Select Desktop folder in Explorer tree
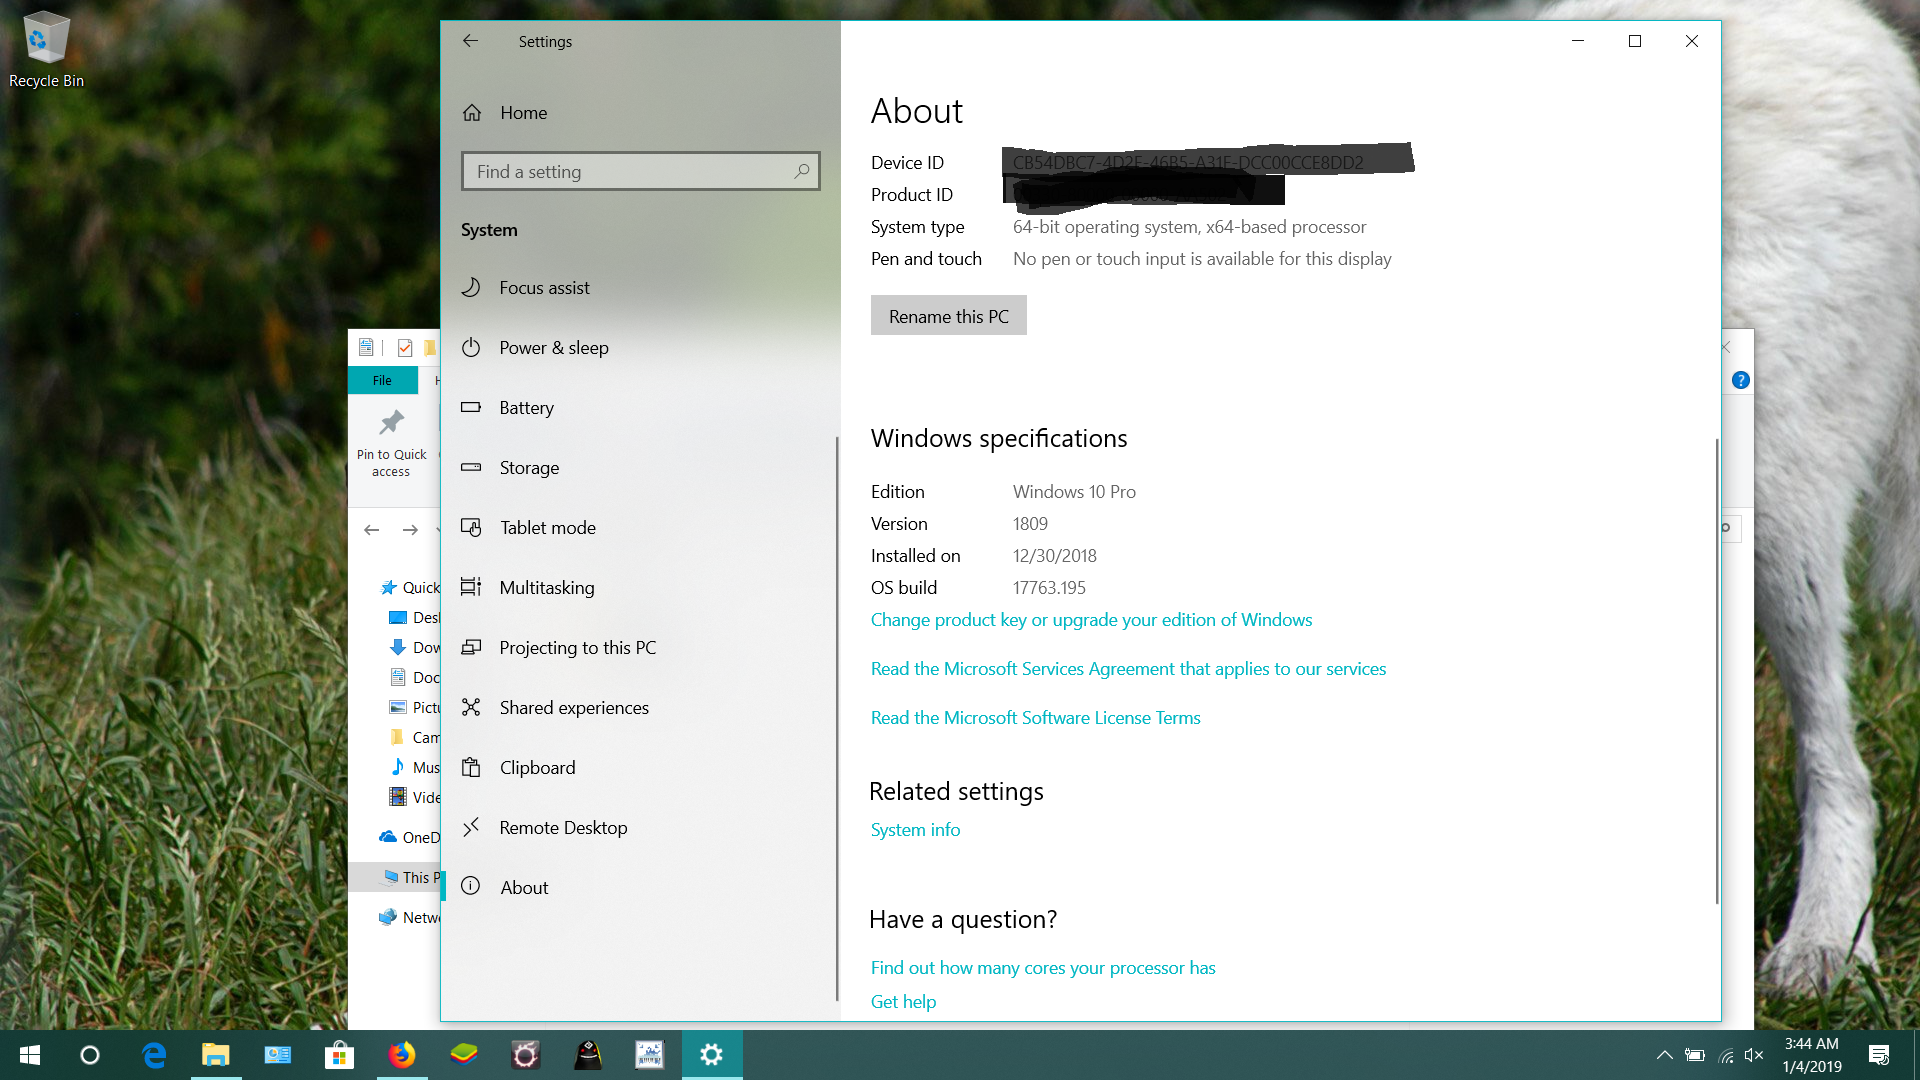Image resolution: width=1920 pixels, height=1080 pixels. (414, 618)
